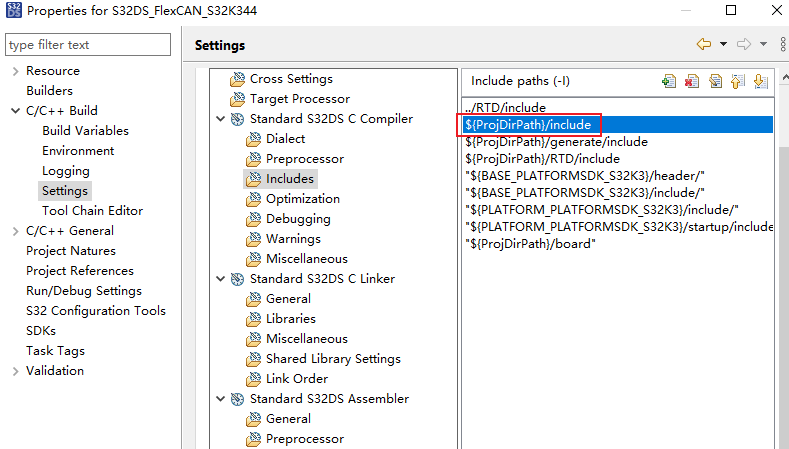Open Task Tags page
Screen dimensions: 789x449
[55, 351]
